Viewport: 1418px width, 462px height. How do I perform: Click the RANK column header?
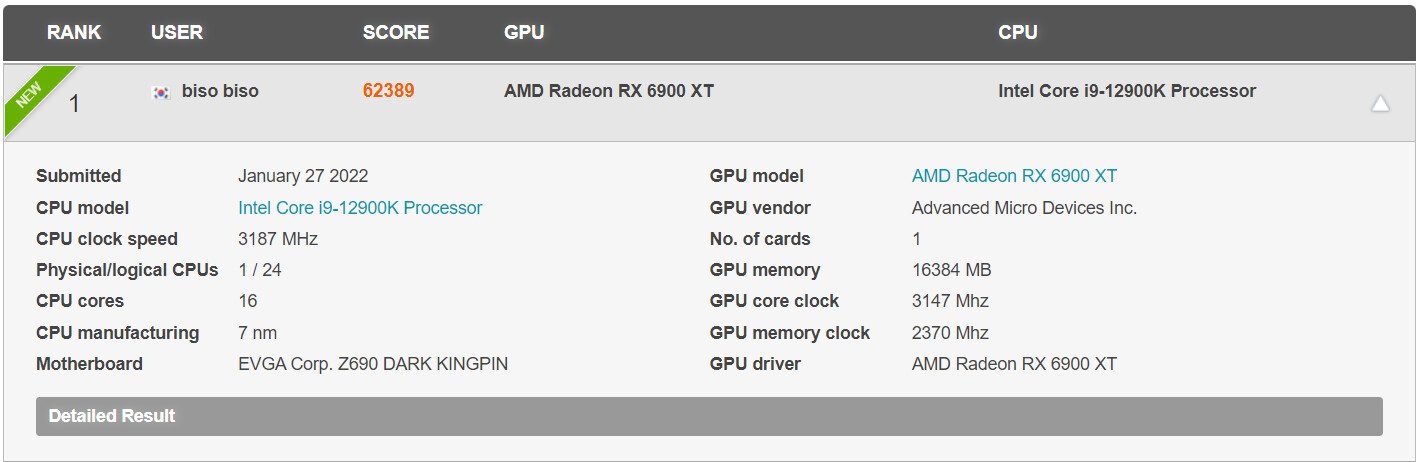74,32
